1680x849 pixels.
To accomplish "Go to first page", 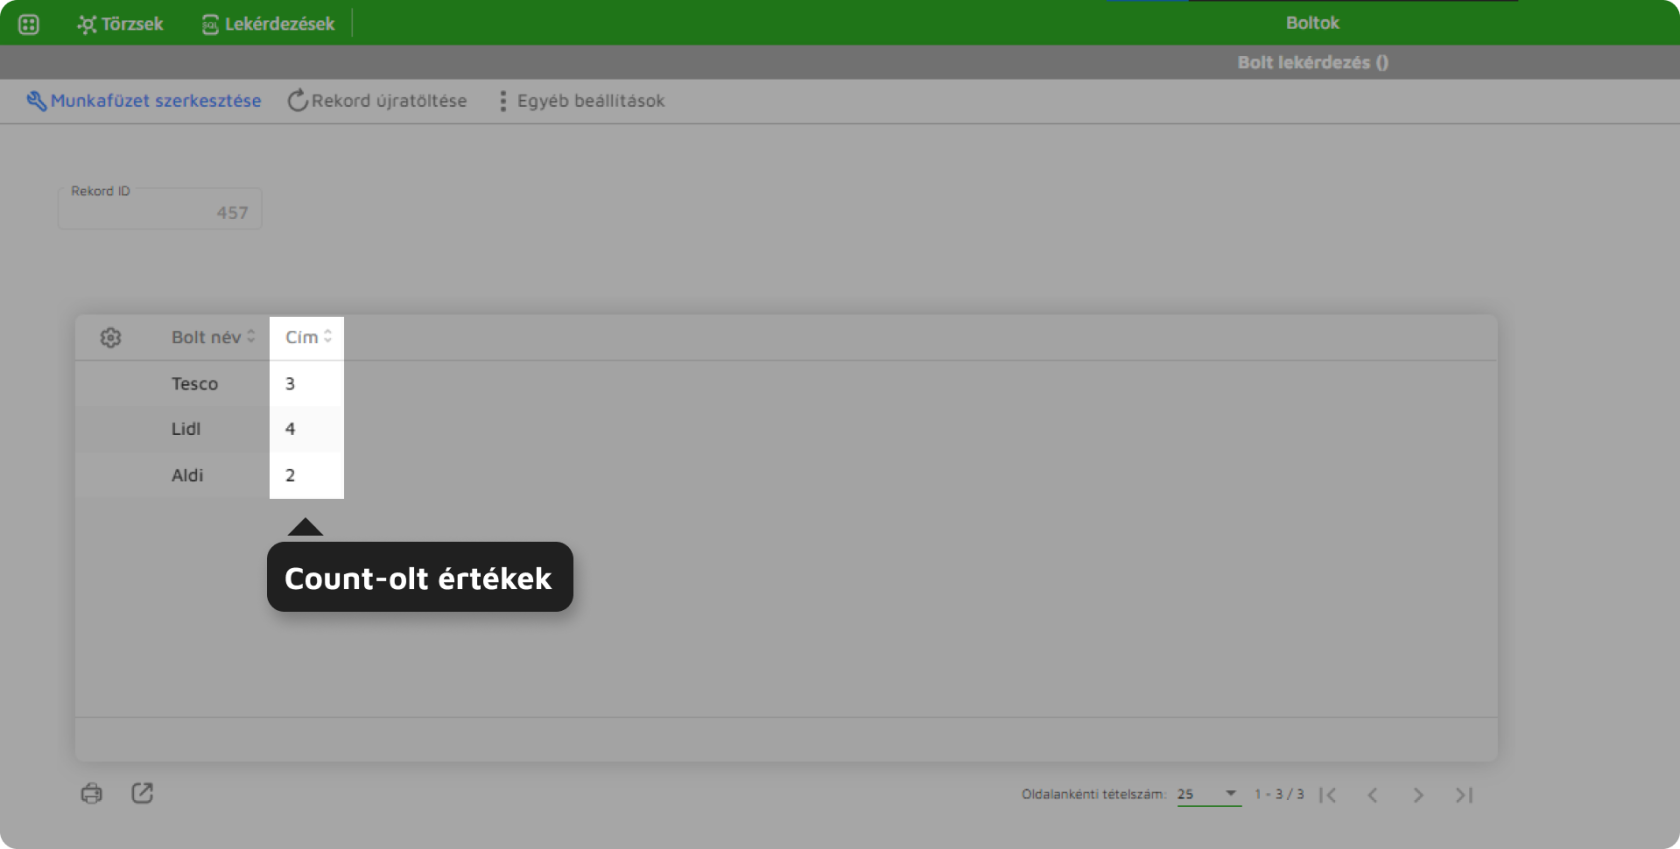I will (1328, 795).
